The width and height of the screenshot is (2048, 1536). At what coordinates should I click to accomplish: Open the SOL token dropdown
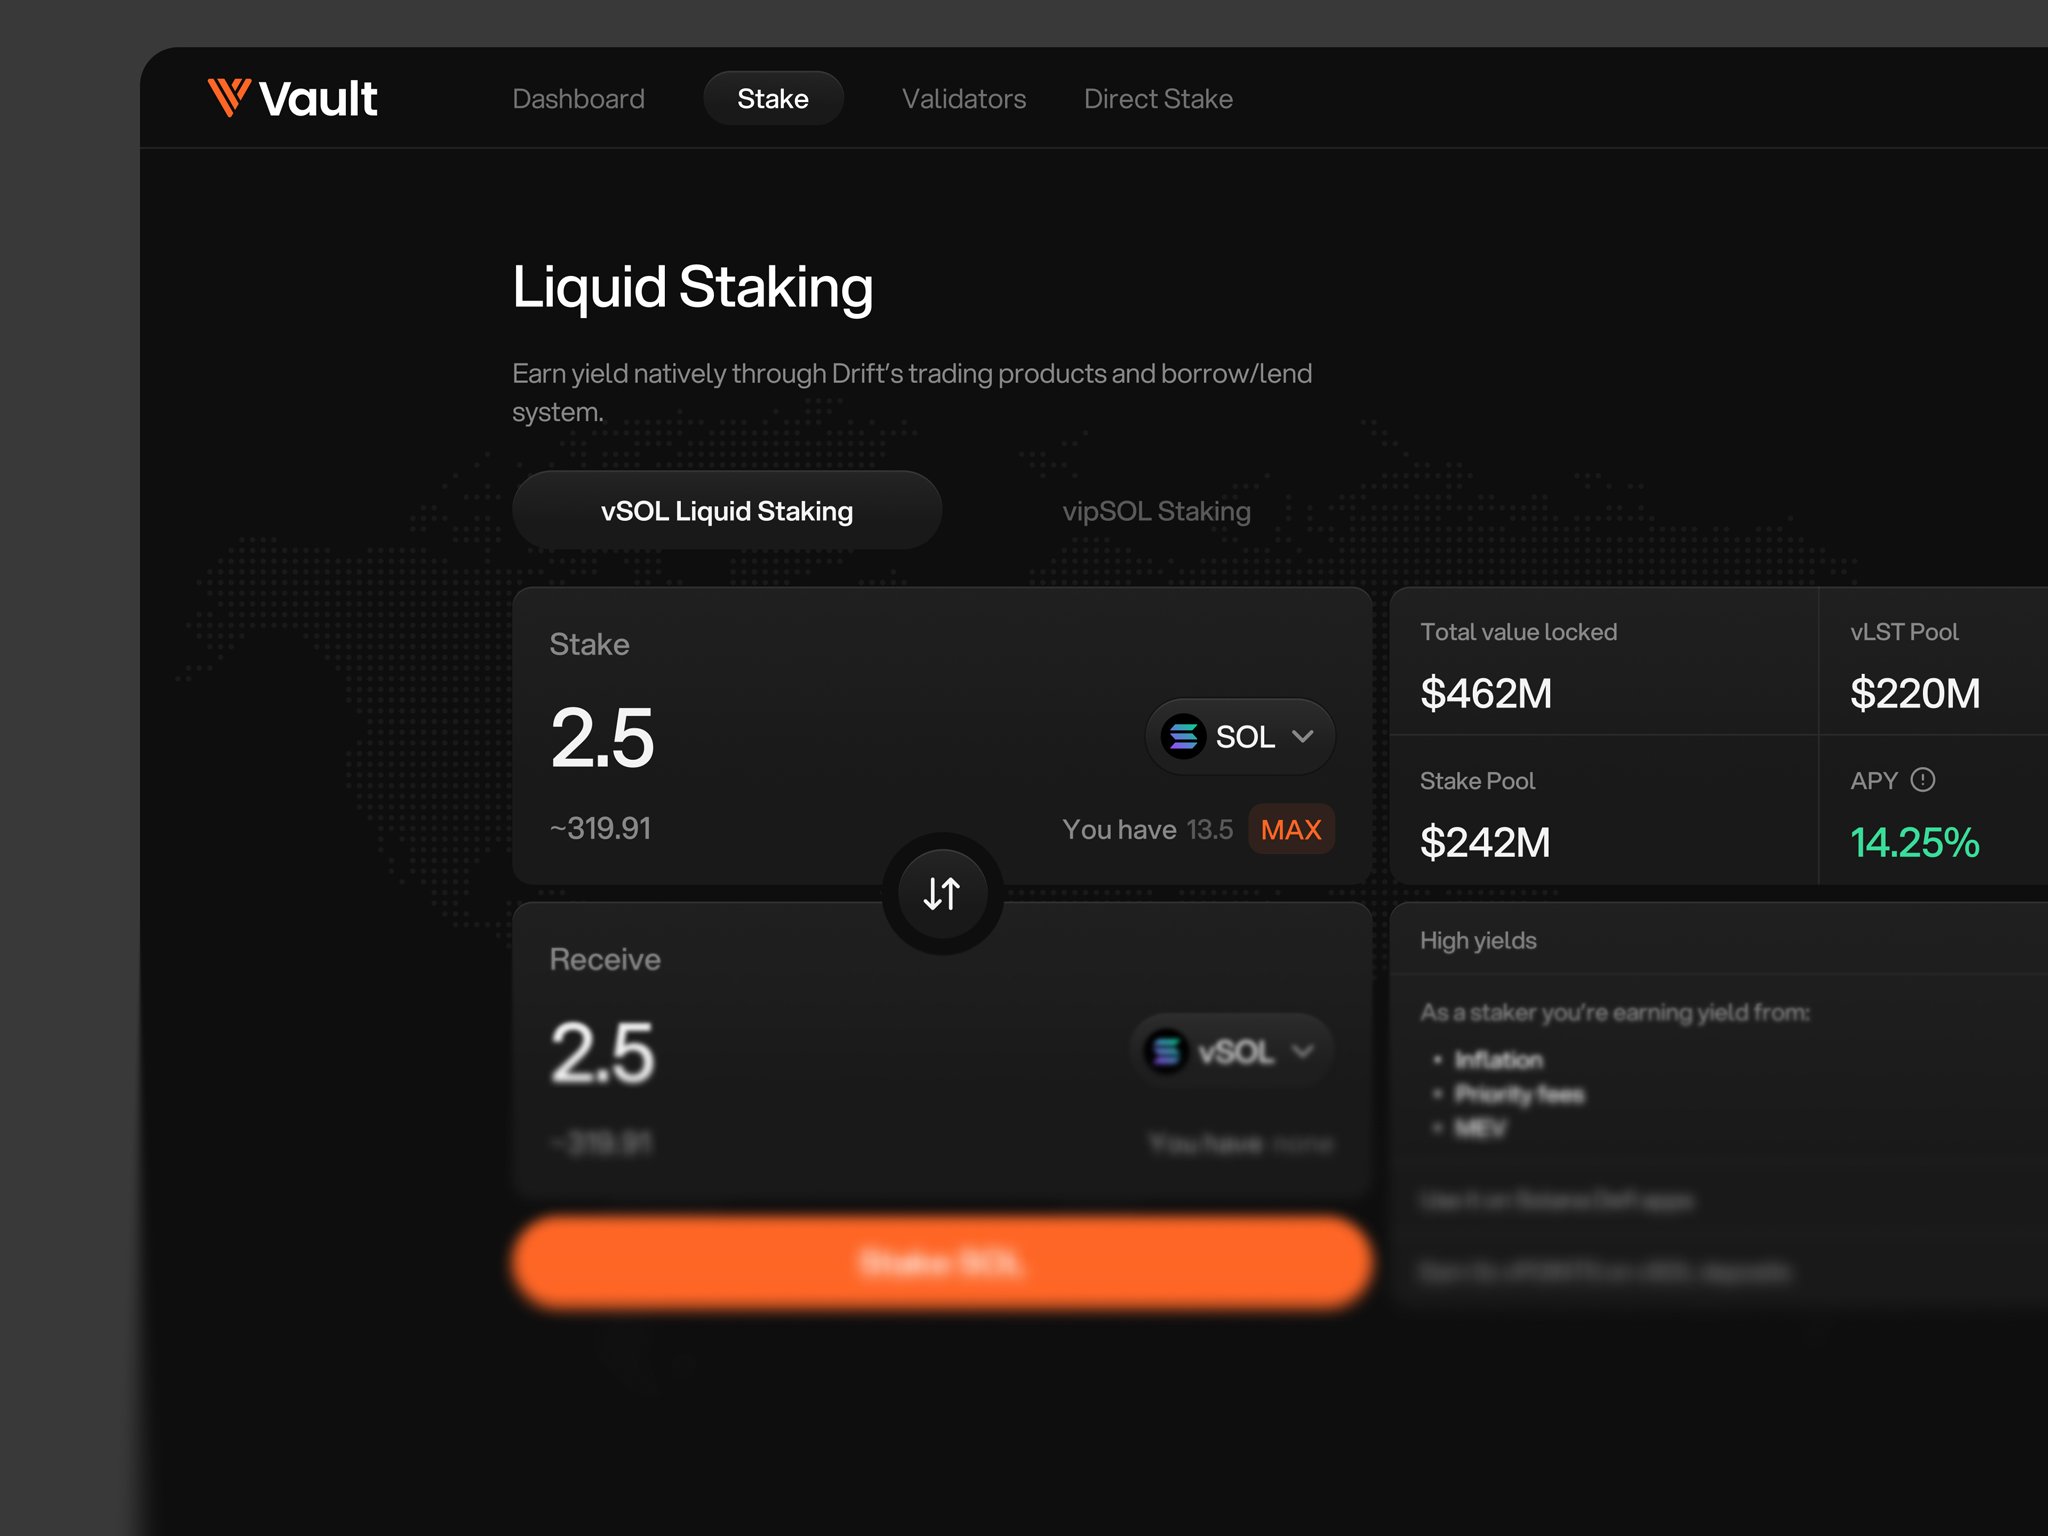1240,736
